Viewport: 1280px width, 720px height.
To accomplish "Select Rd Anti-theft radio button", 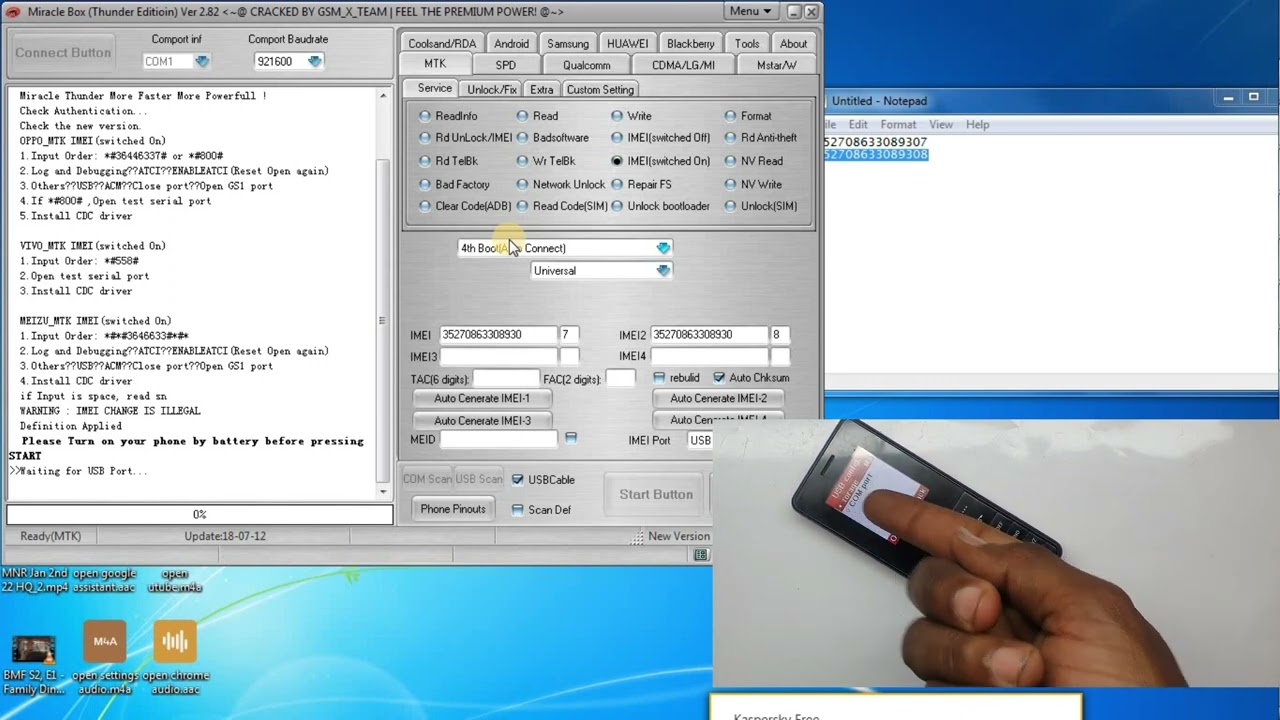I will point(730,138).
